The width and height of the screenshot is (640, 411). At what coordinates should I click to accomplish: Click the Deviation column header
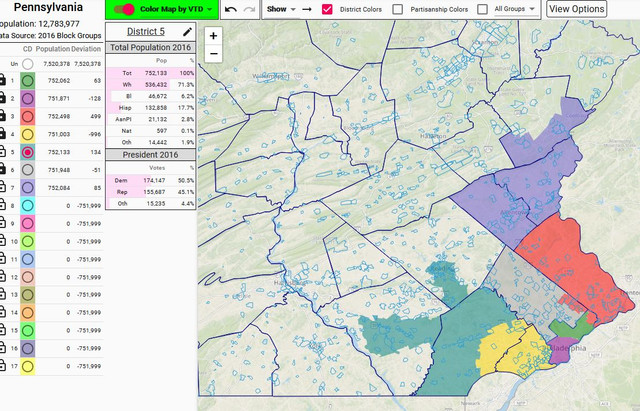pos(86,49)
